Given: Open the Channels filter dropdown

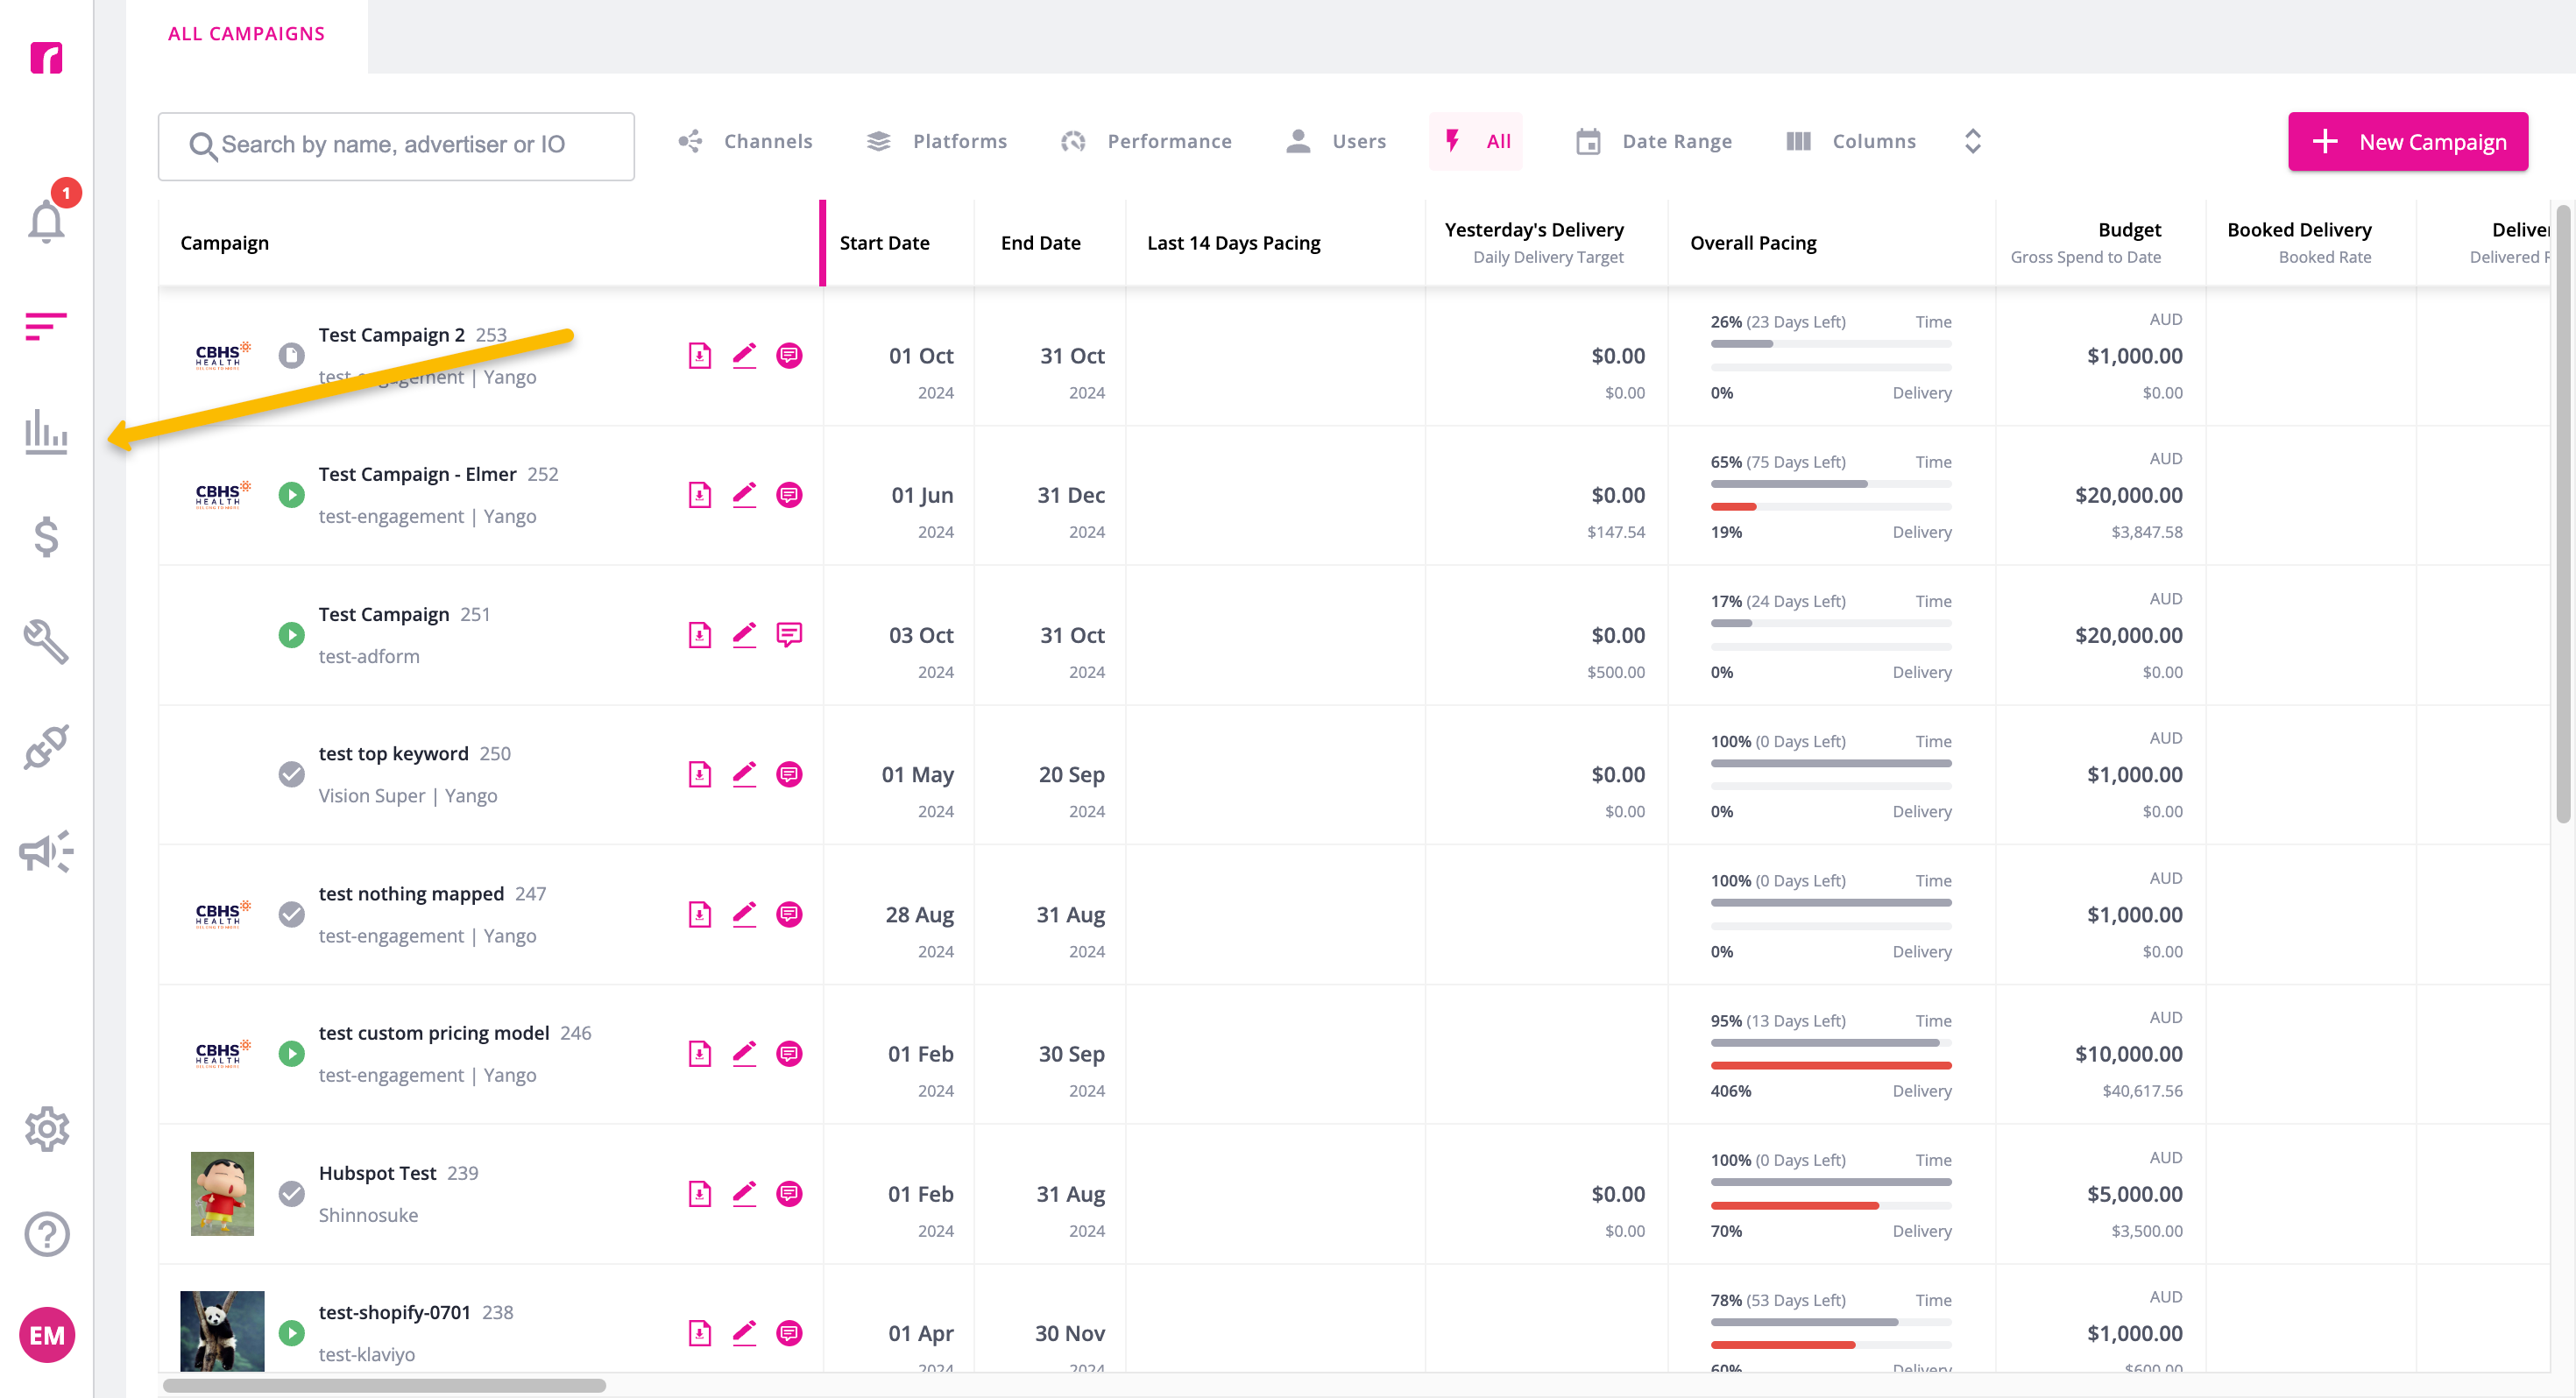Looking at the screenshot, I should [745, 141].
